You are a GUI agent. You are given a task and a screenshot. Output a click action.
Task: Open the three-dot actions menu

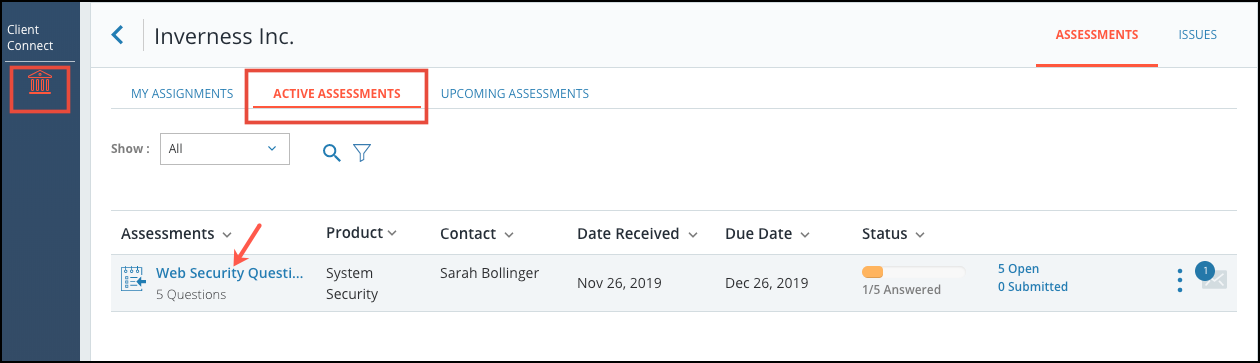point(1180,281)
